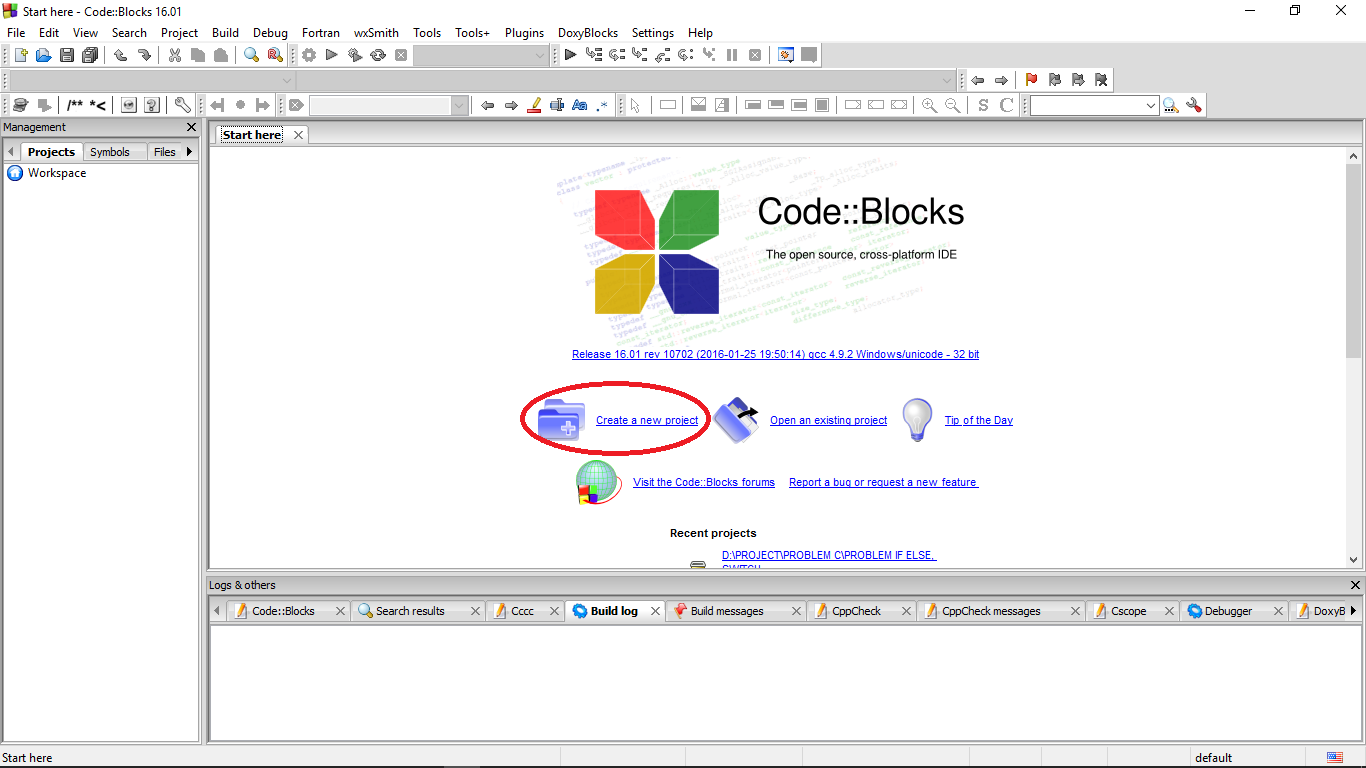Click the DoxyBlocks block comment /** icon
This screenshot has height=768, width=1366.
tap(75, 105)
